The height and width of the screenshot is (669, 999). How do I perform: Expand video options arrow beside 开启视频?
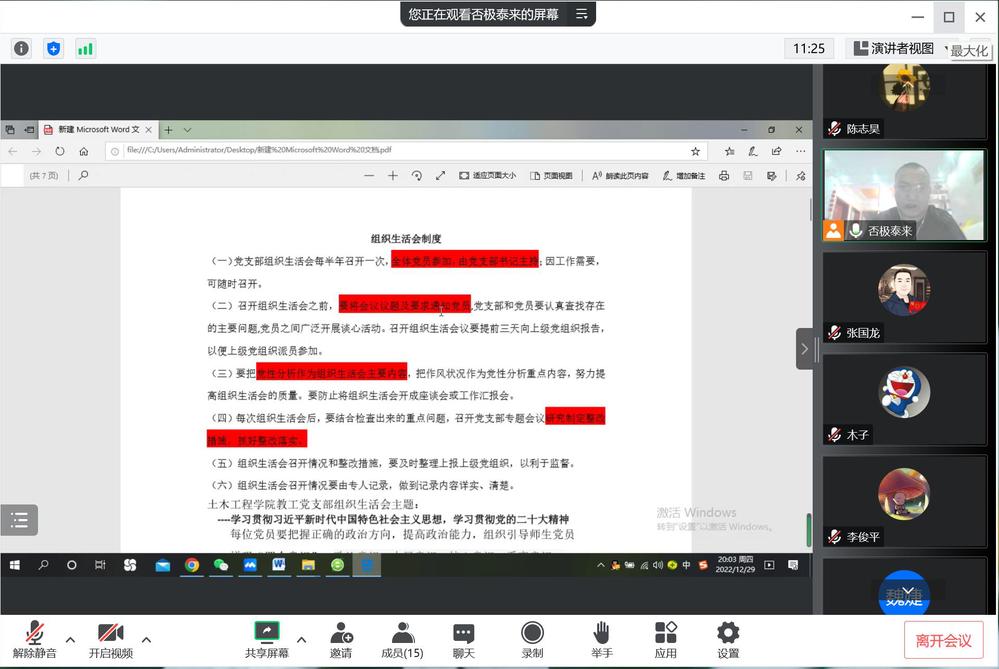point(146,639)
